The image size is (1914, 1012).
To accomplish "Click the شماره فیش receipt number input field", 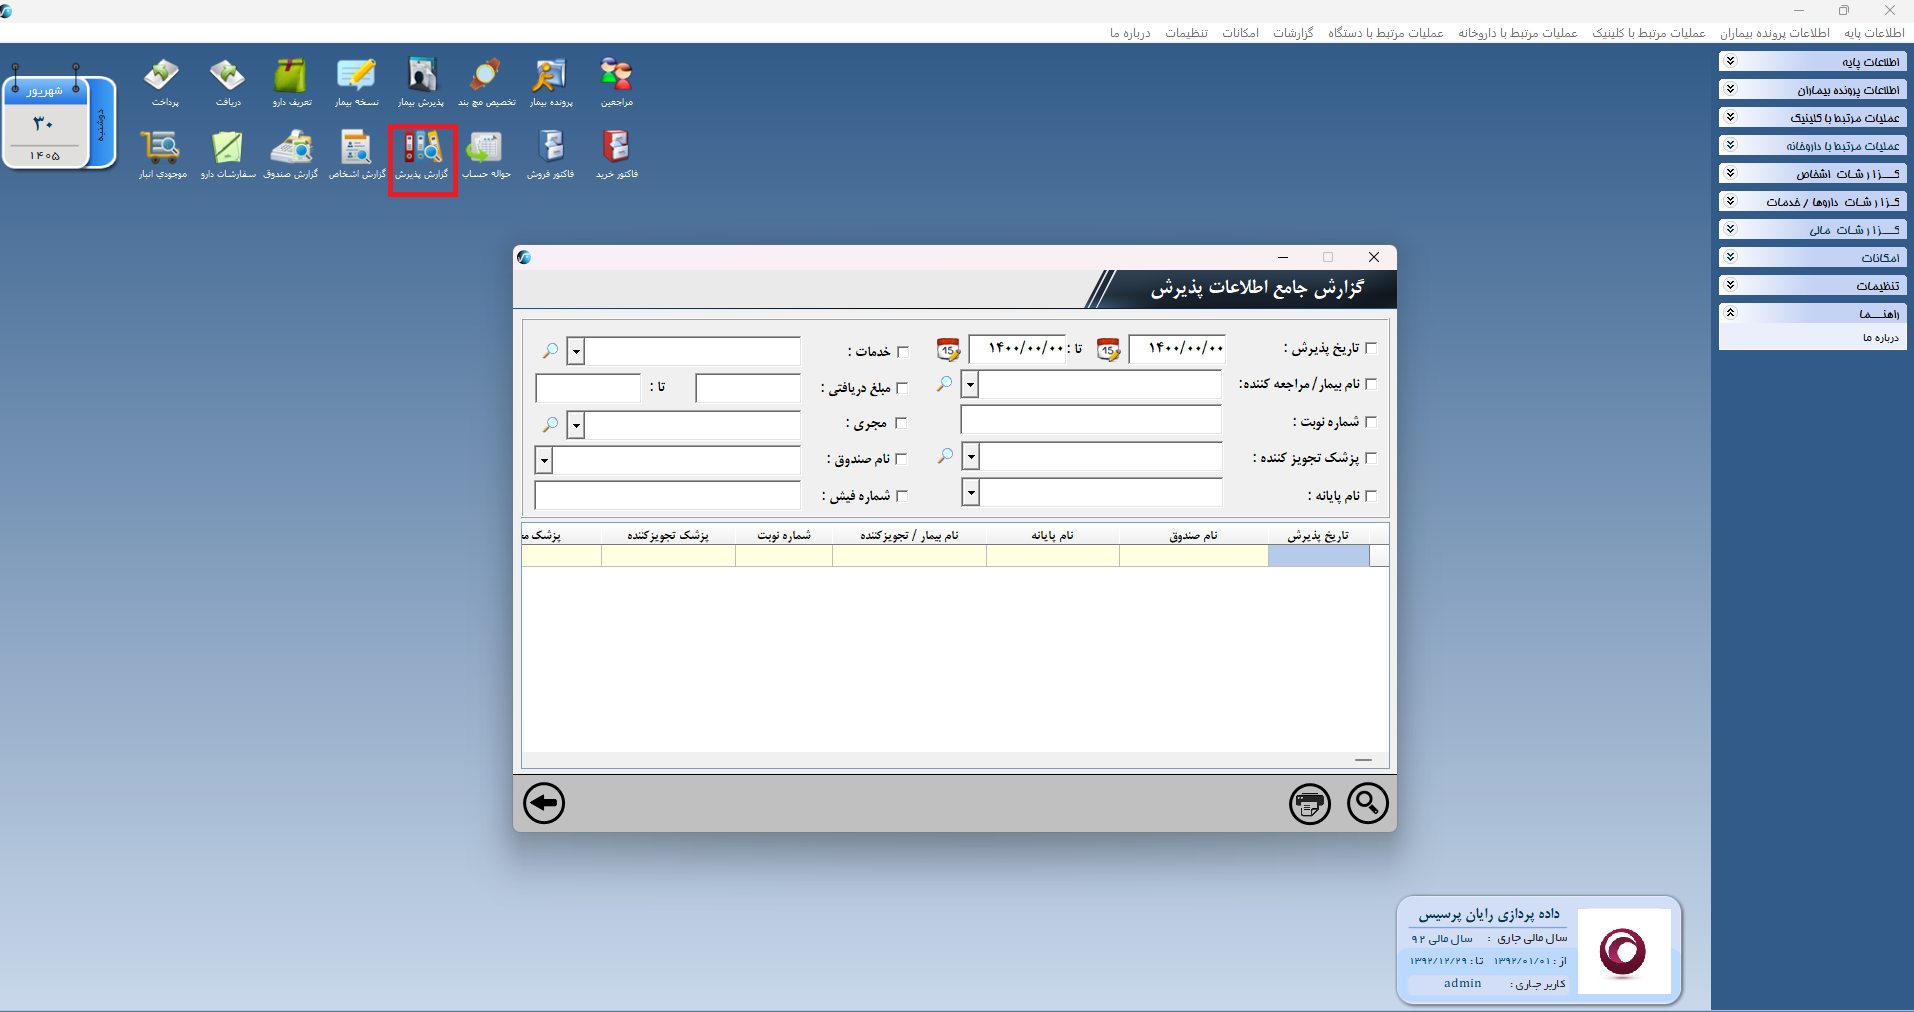I will (668, 495).
